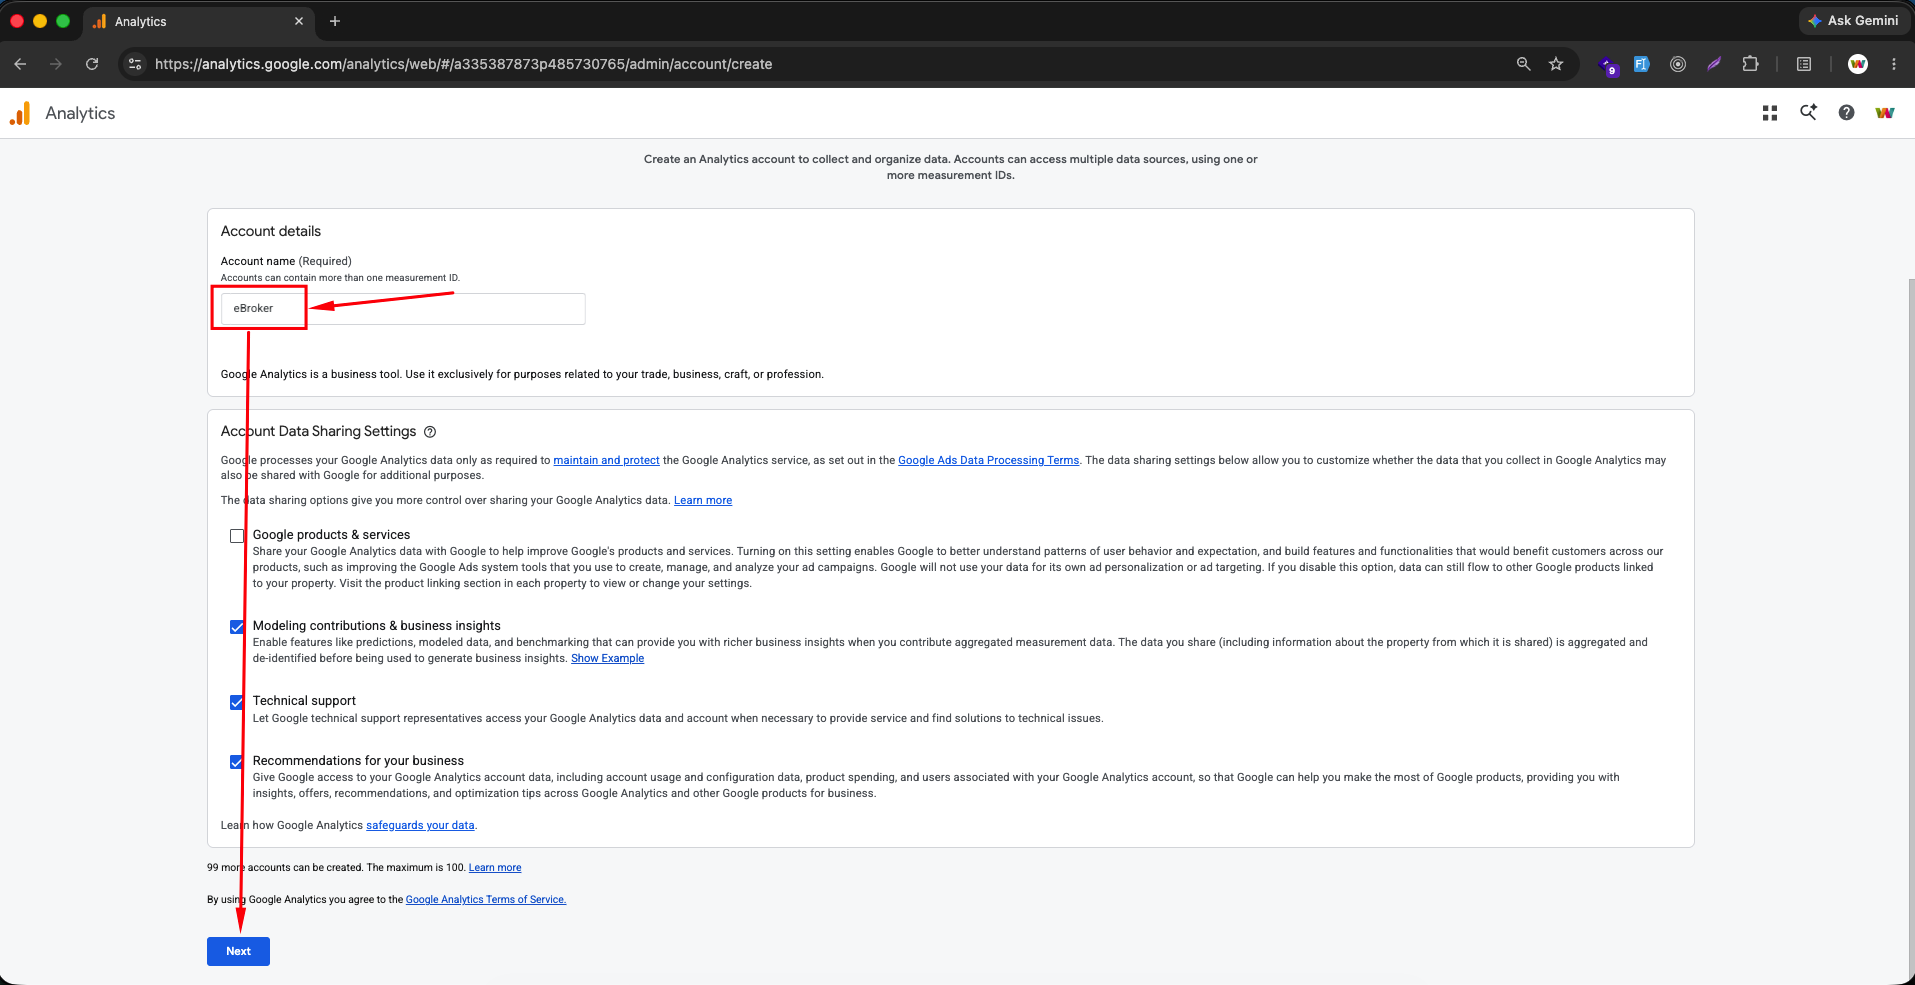The width and height of the screenshot is (1915, 985).
Task: Click the help icon beside Account Data Sharing Settings
Action: (x=430, y=432)
